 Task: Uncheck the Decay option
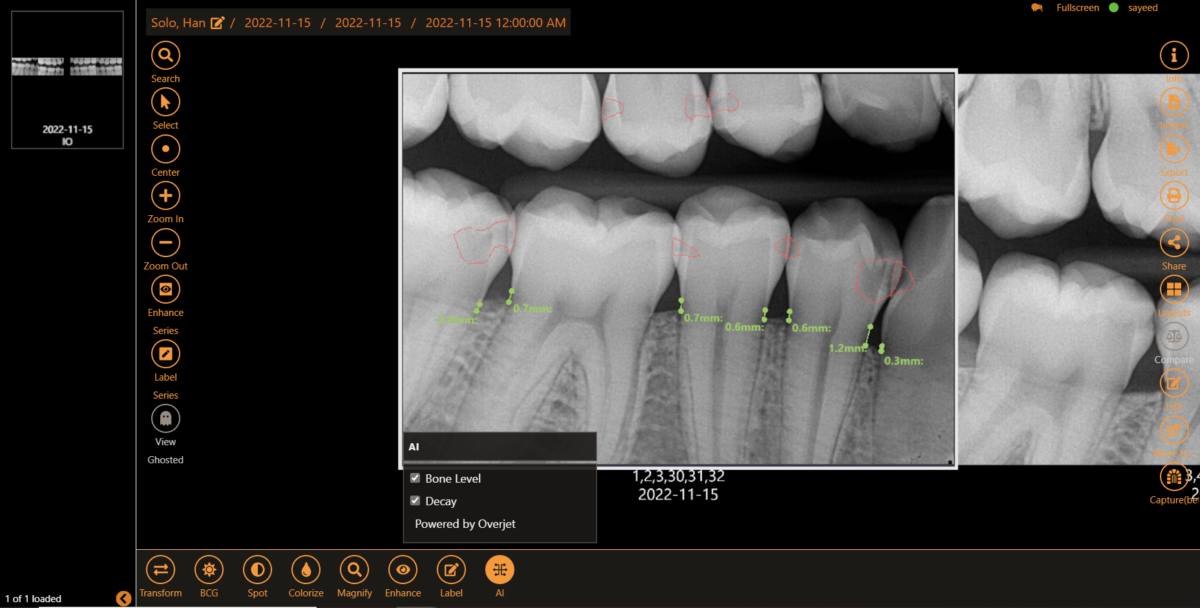(415, 500)
